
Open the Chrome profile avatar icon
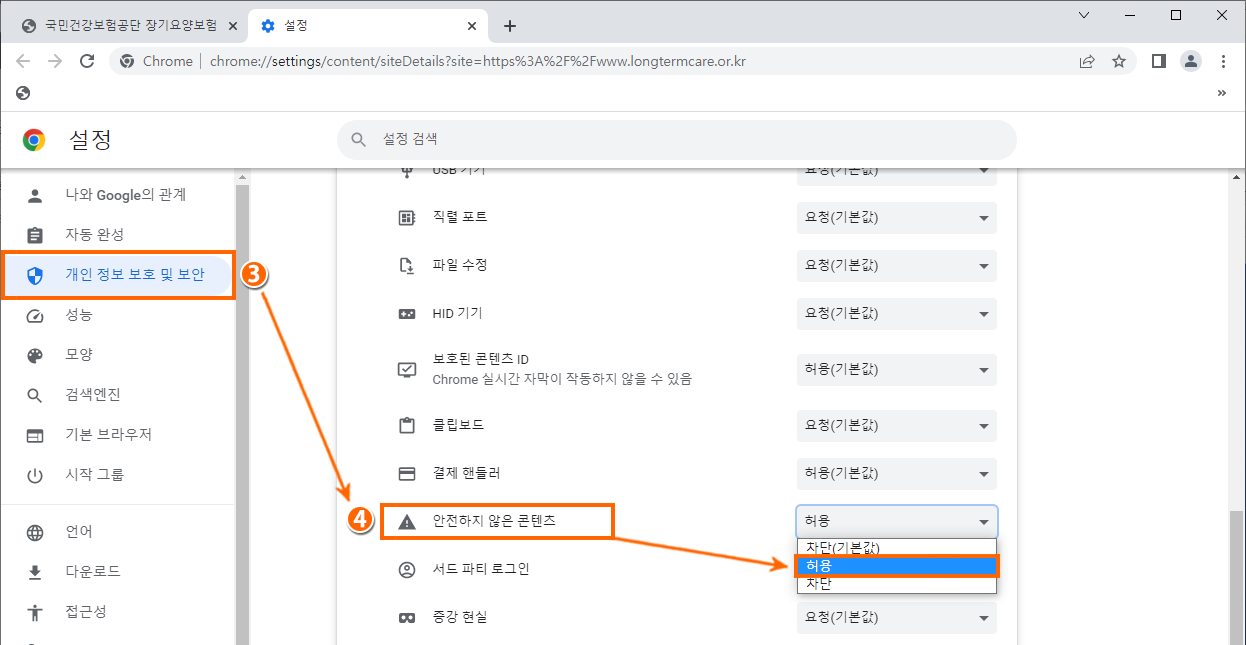[x=1190, y=61]
